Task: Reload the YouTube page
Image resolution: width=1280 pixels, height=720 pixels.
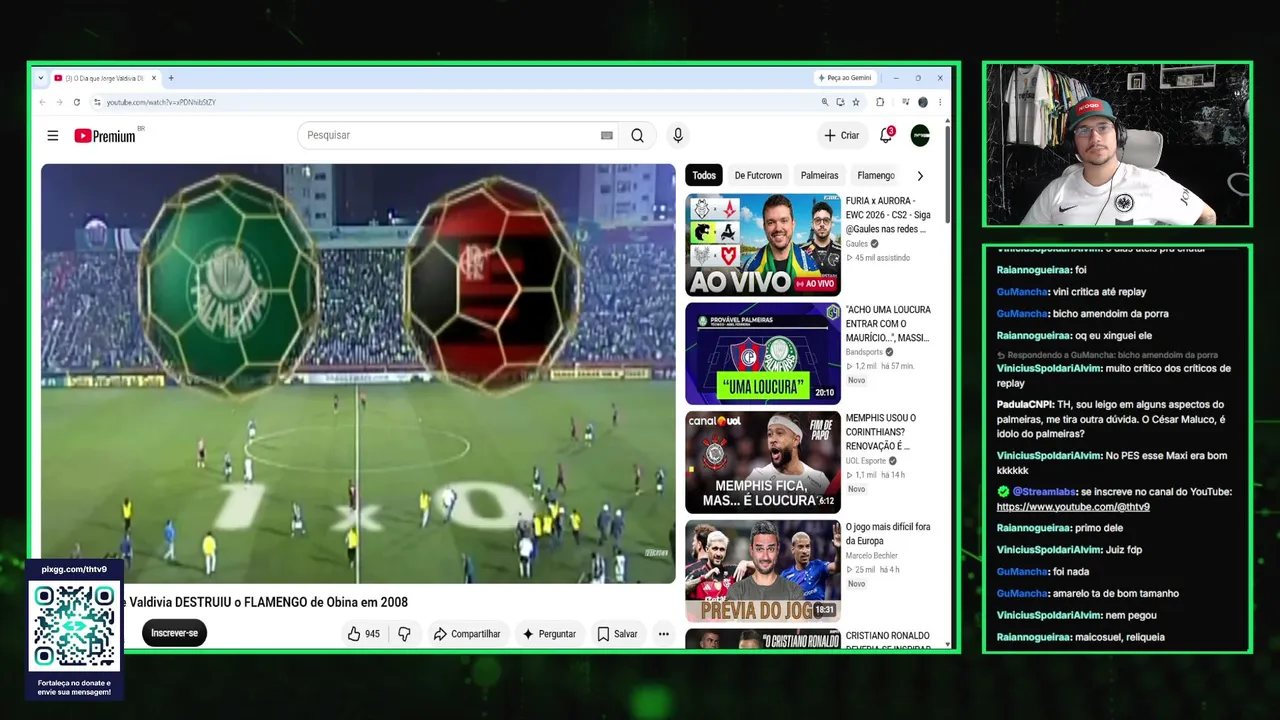Action: (x=76, y=102)
